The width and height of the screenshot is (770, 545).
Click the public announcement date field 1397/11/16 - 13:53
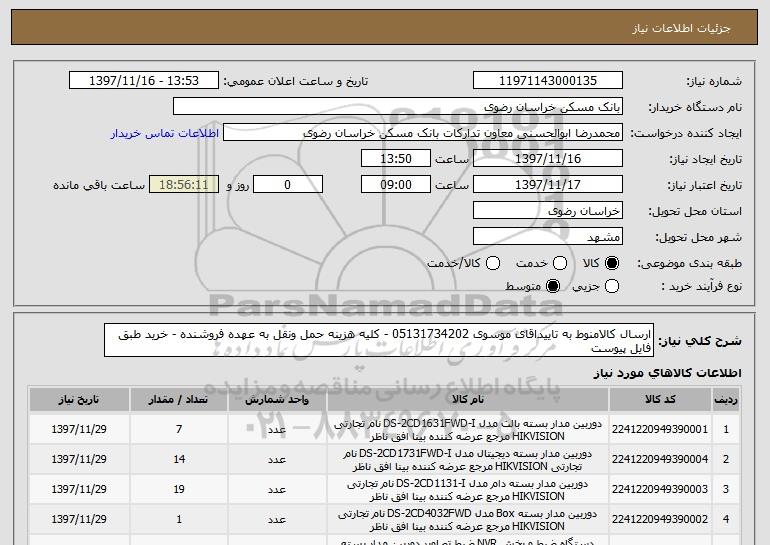click(x=144, y=81)
